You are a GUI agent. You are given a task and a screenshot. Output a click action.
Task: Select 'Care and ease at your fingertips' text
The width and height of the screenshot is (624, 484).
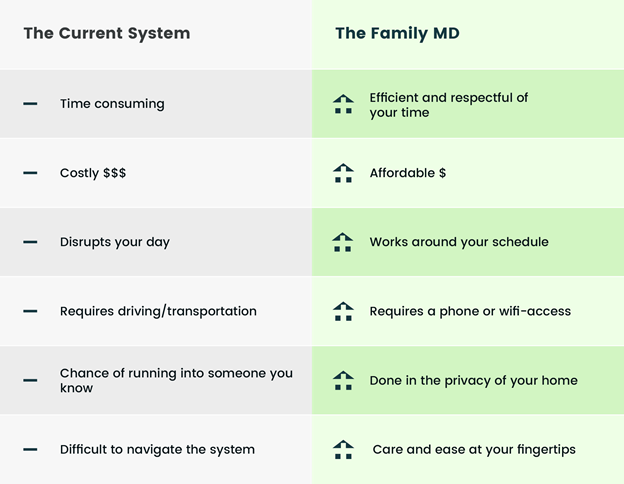(474, 449)
